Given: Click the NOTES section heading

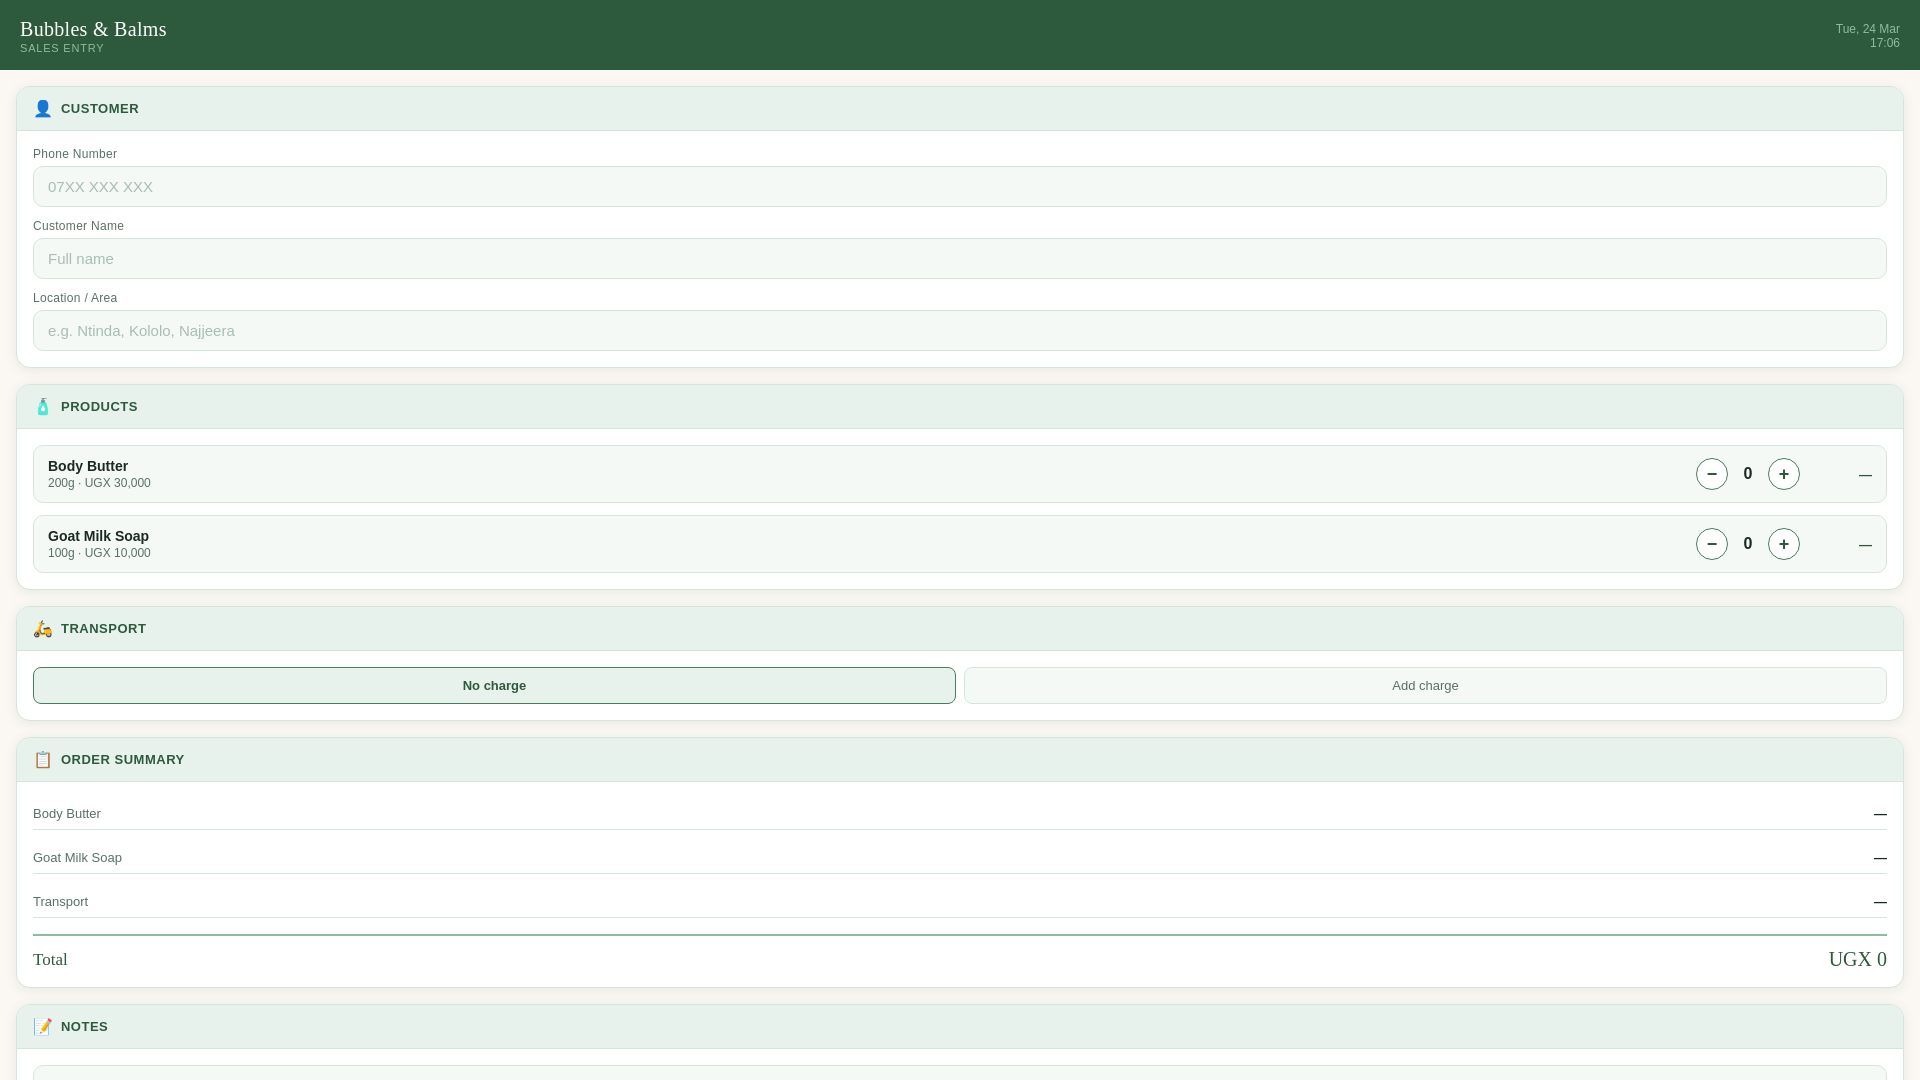Looking at the screenshot, I should [x=84, y=1027].
